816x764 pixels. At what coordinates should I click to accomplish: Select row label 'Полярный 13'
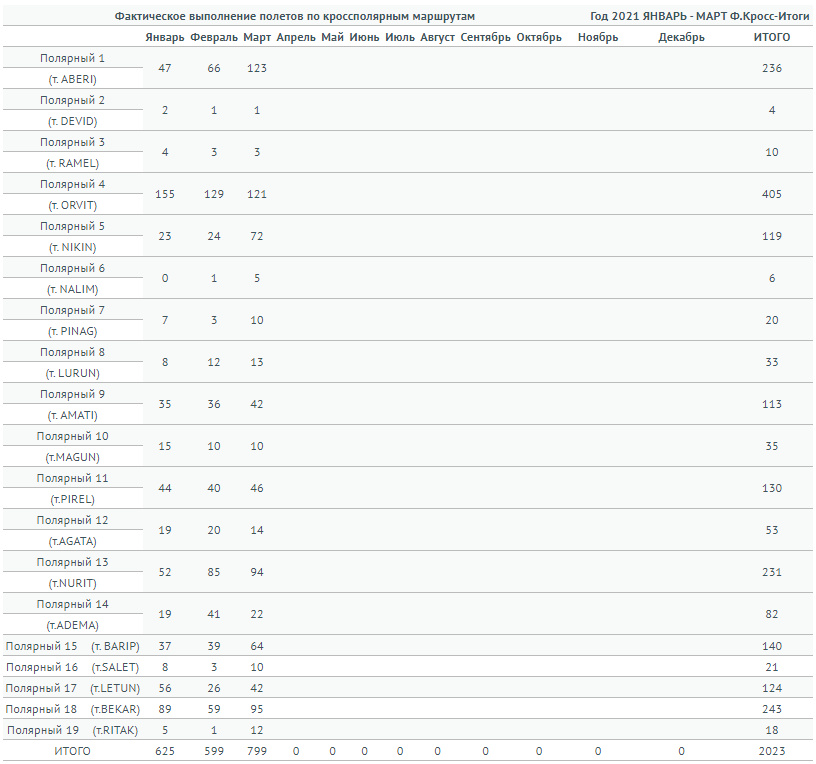72,563
